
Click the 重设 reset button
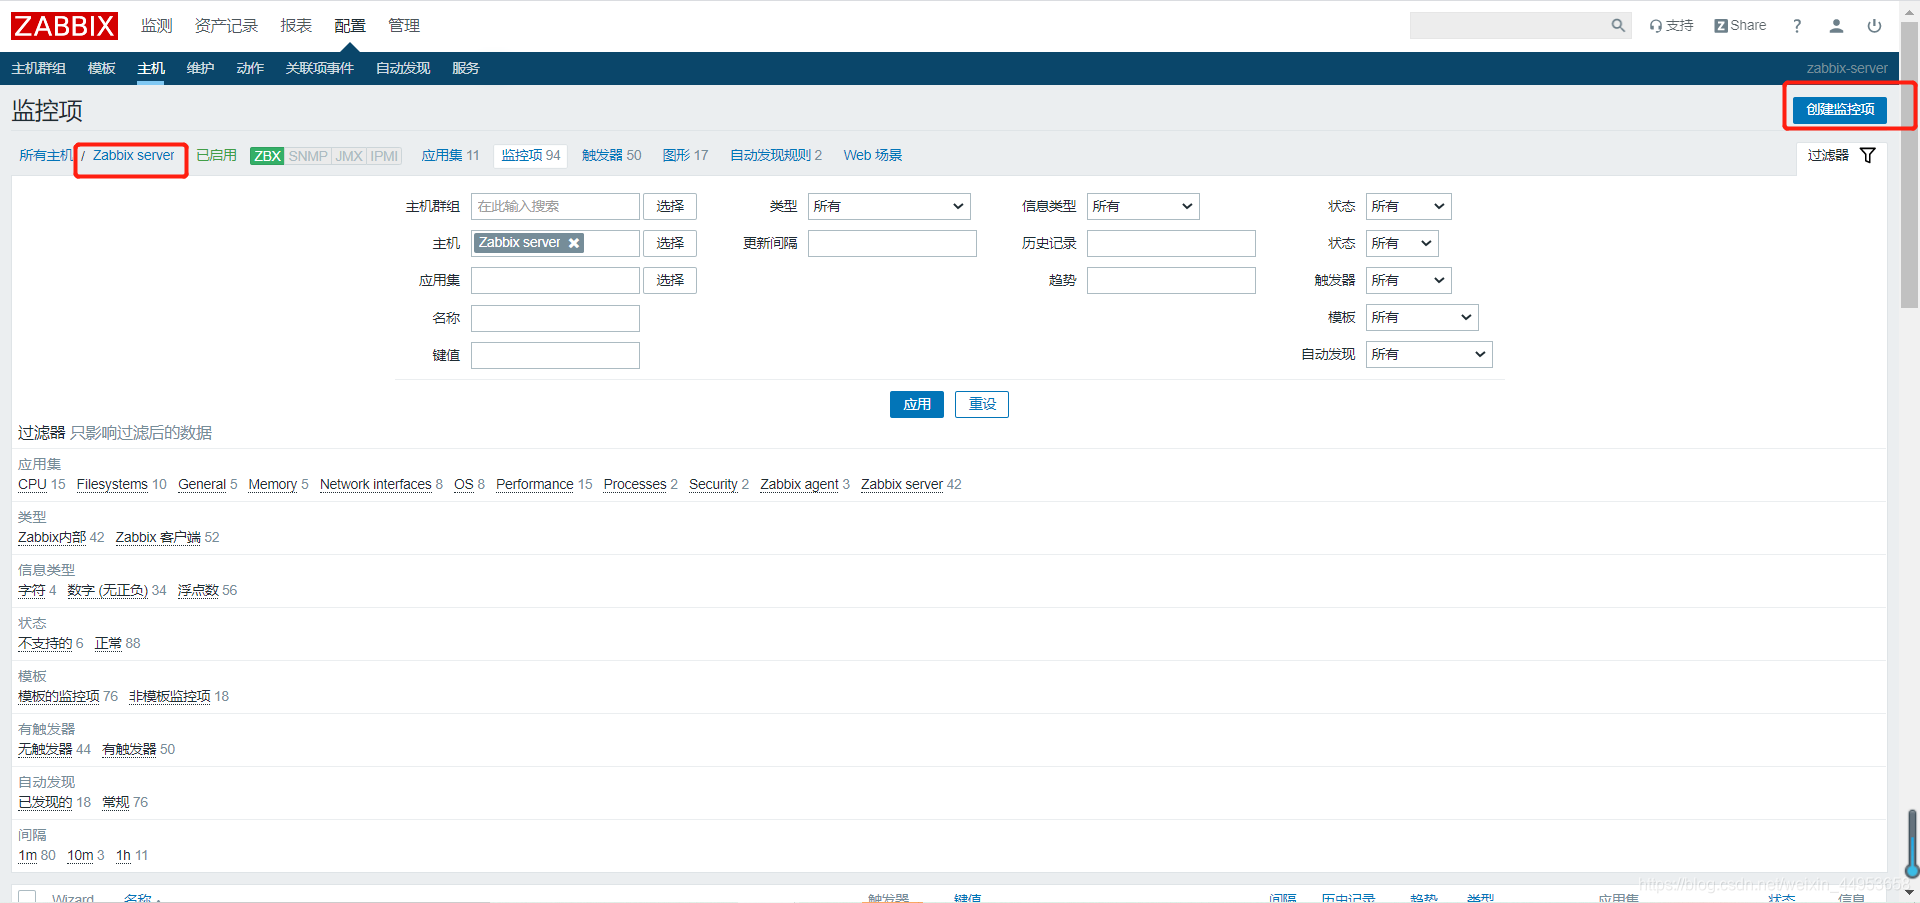click(982, 404)
